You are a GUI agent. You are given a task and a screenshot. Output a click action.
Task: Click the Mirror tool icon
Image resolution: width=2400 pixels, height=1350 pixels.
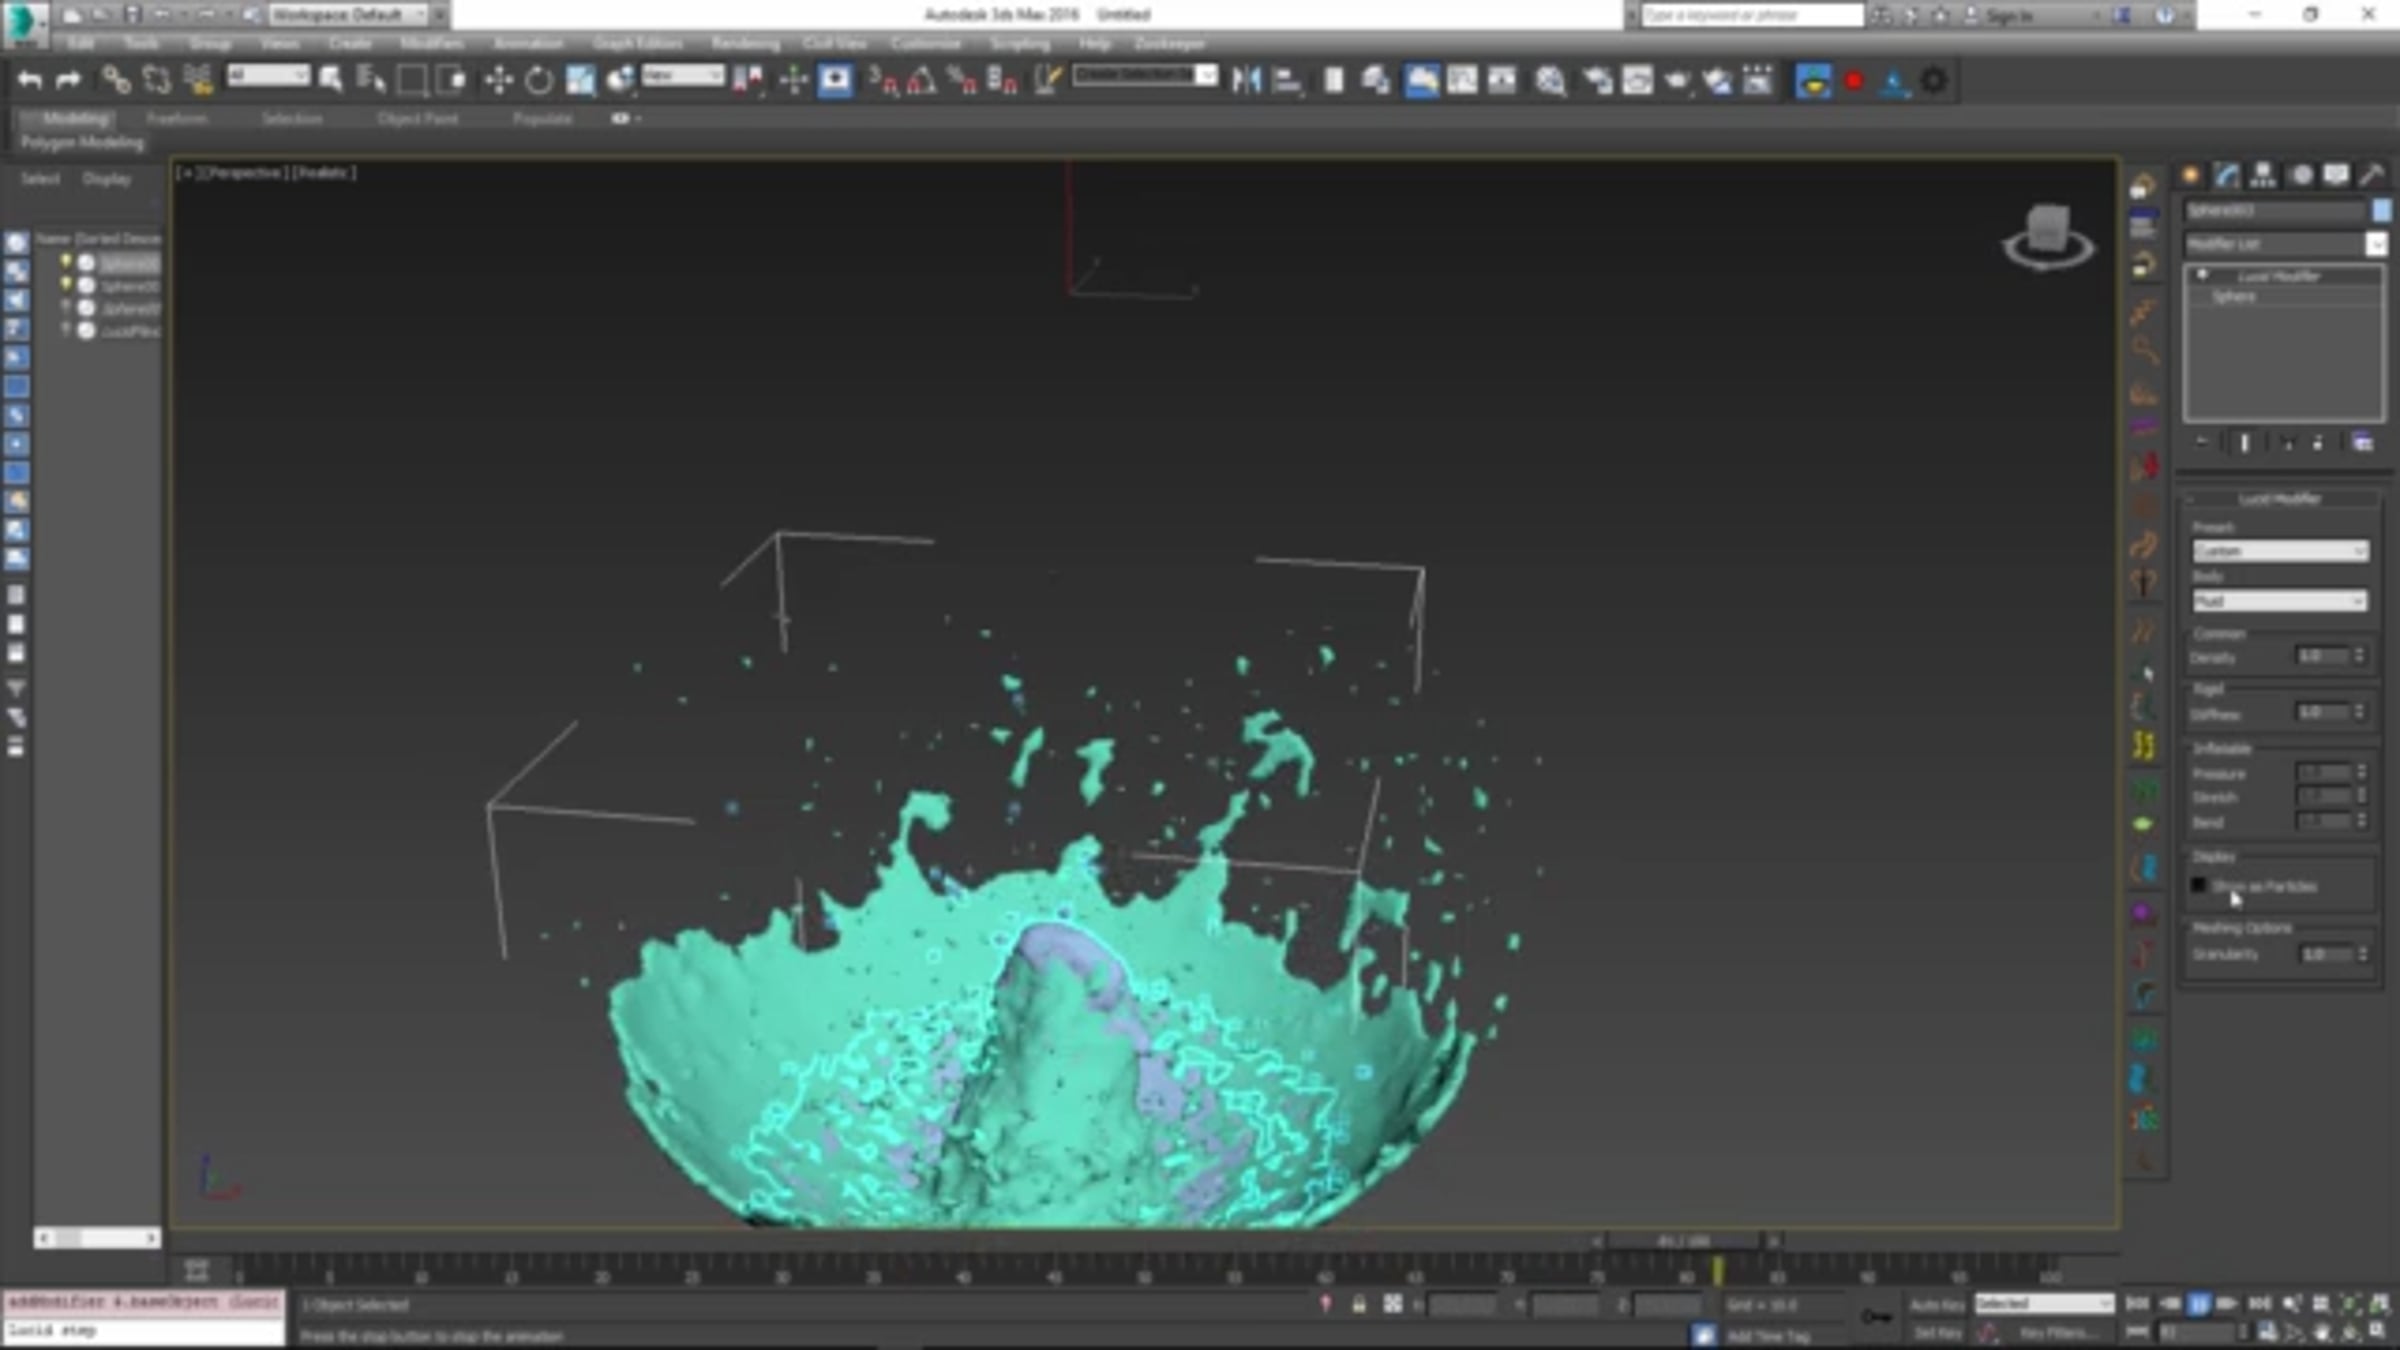tap(1246, 80)
